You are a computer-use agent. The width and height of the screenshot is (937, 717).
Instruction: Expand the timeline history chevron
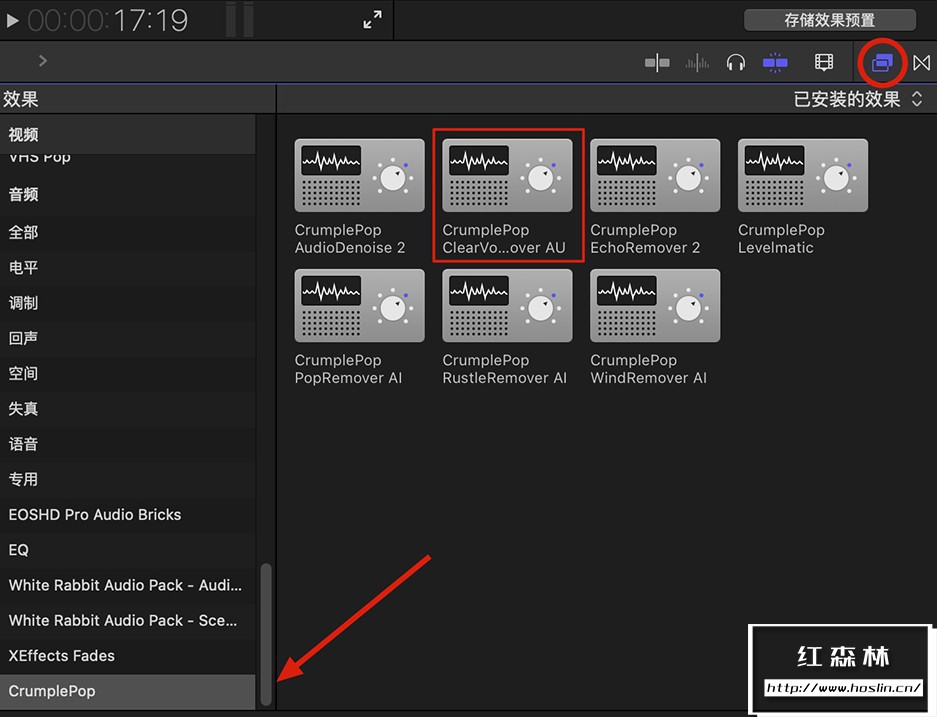(42, 60)
